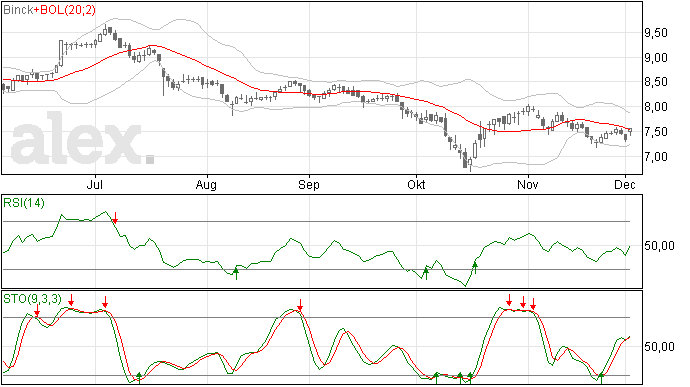Screen dimensions: 690x387
Task: Click the Nov month label
Action: tap(527, 184)
